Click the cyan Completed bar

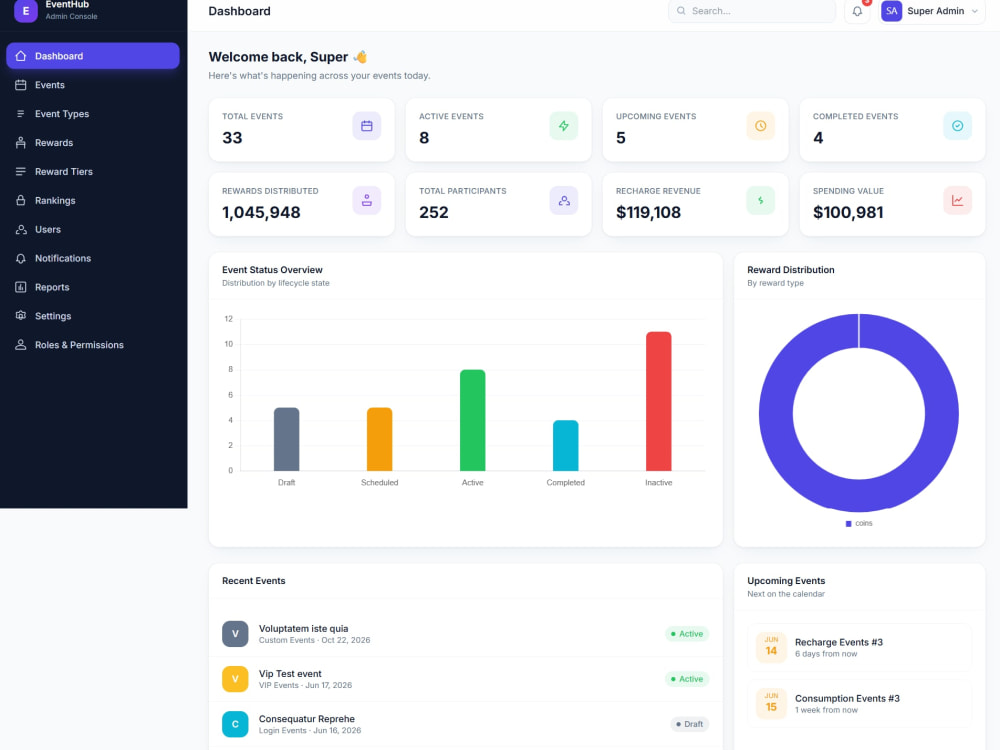(x=566, y=446)
